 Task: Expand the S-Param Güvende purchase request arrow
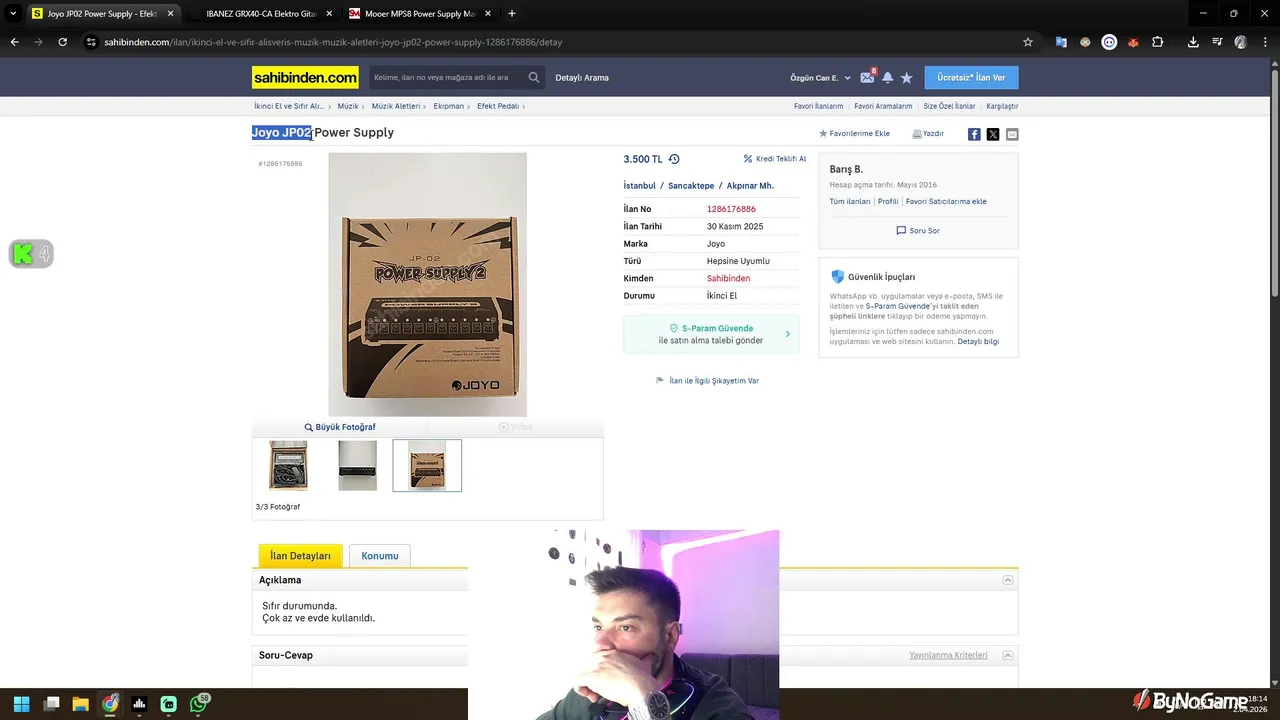pyautogui.click(x=788, y=334)
